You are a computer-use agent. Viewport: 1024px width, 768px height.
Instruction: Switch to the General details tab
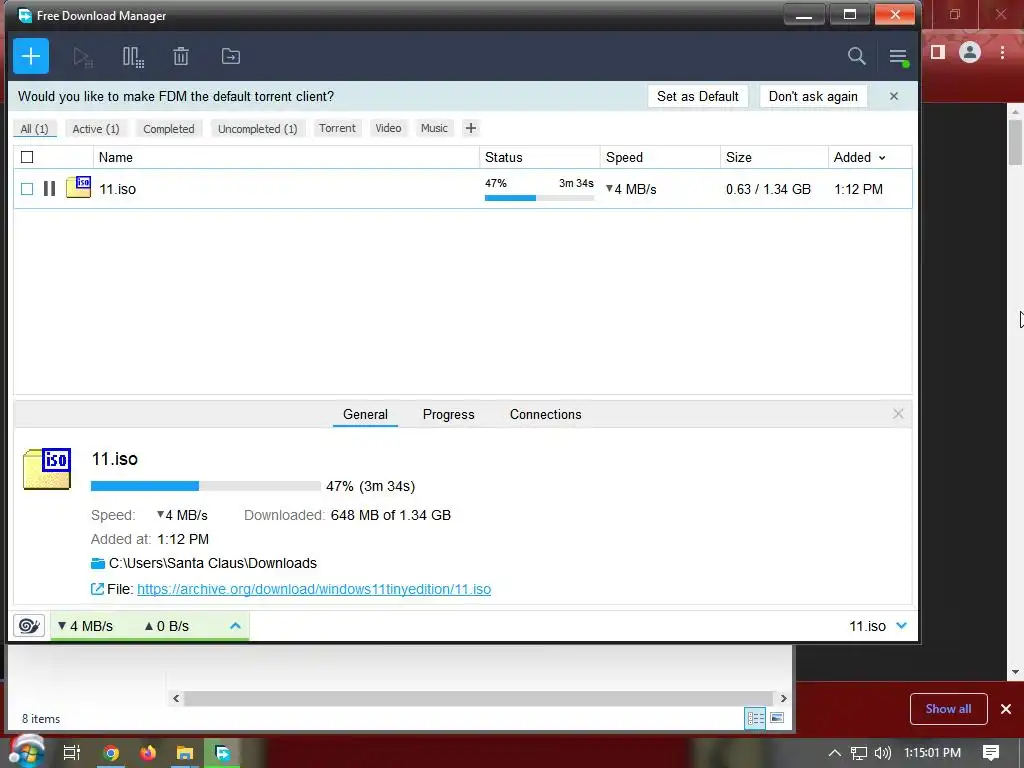click(x=365, y=414)
